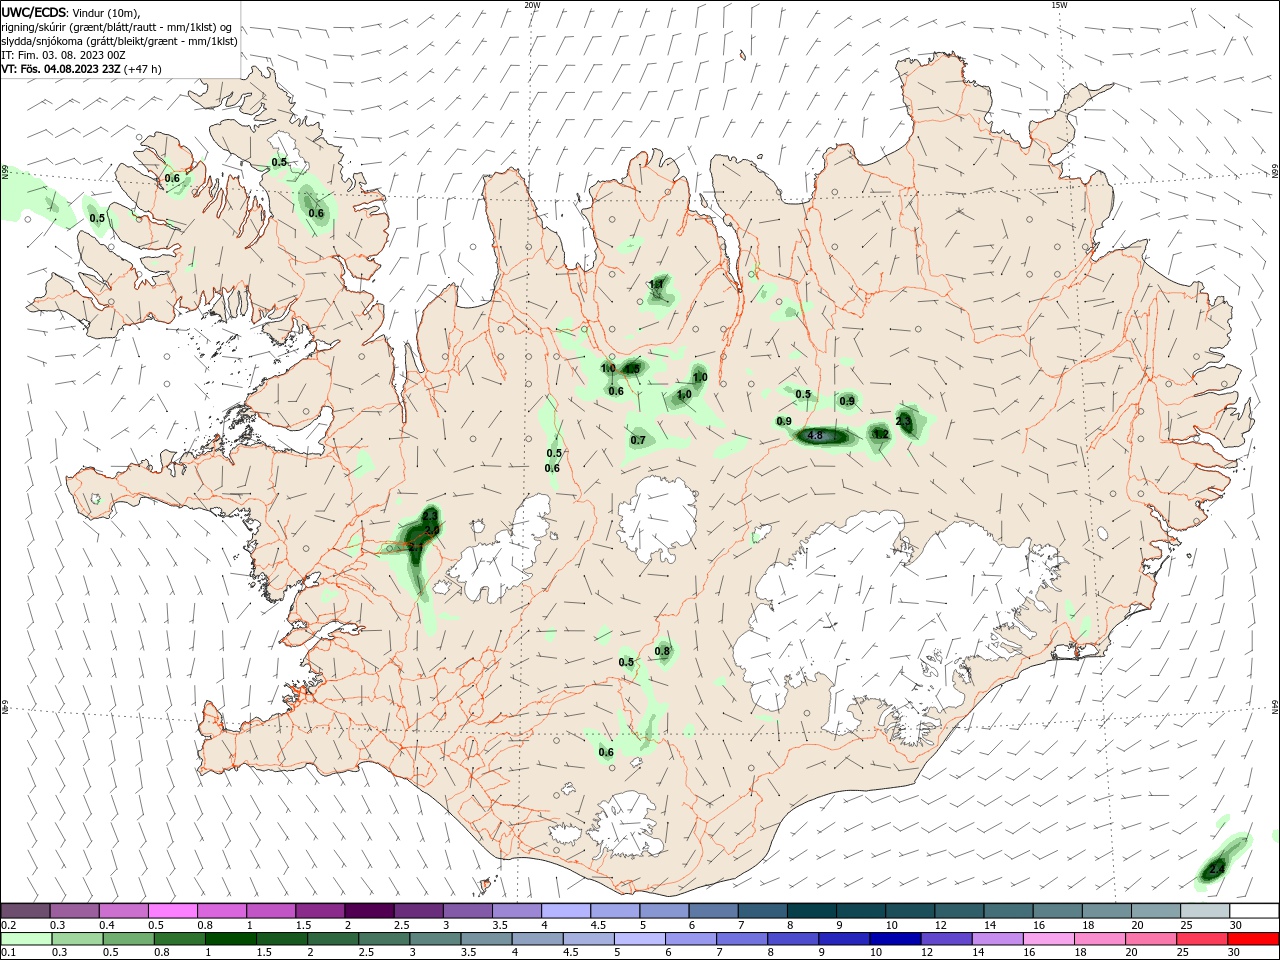Click the white Mýrdalsjökull glacier near the south coast
The height and width of the screenshot is (960, 1280).
point(626,824)
